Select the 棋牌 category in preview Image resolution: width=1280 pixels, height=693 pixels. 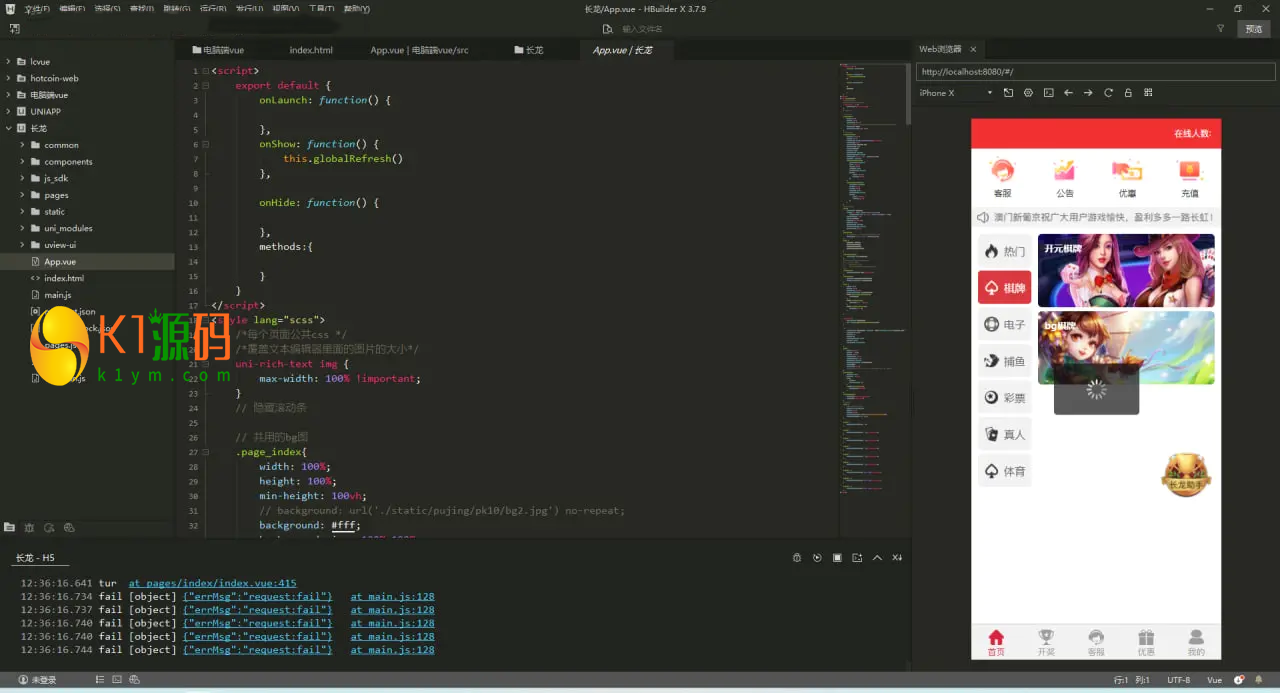1004,288
